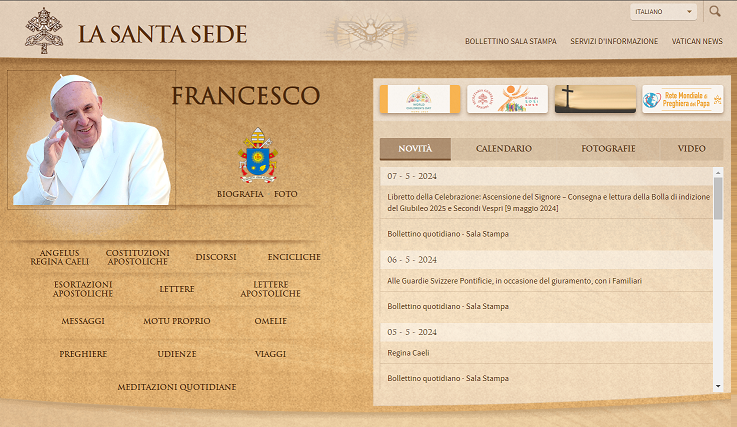Open Rete Mondiale di Preghiera del Papa banner

point(682,99)
